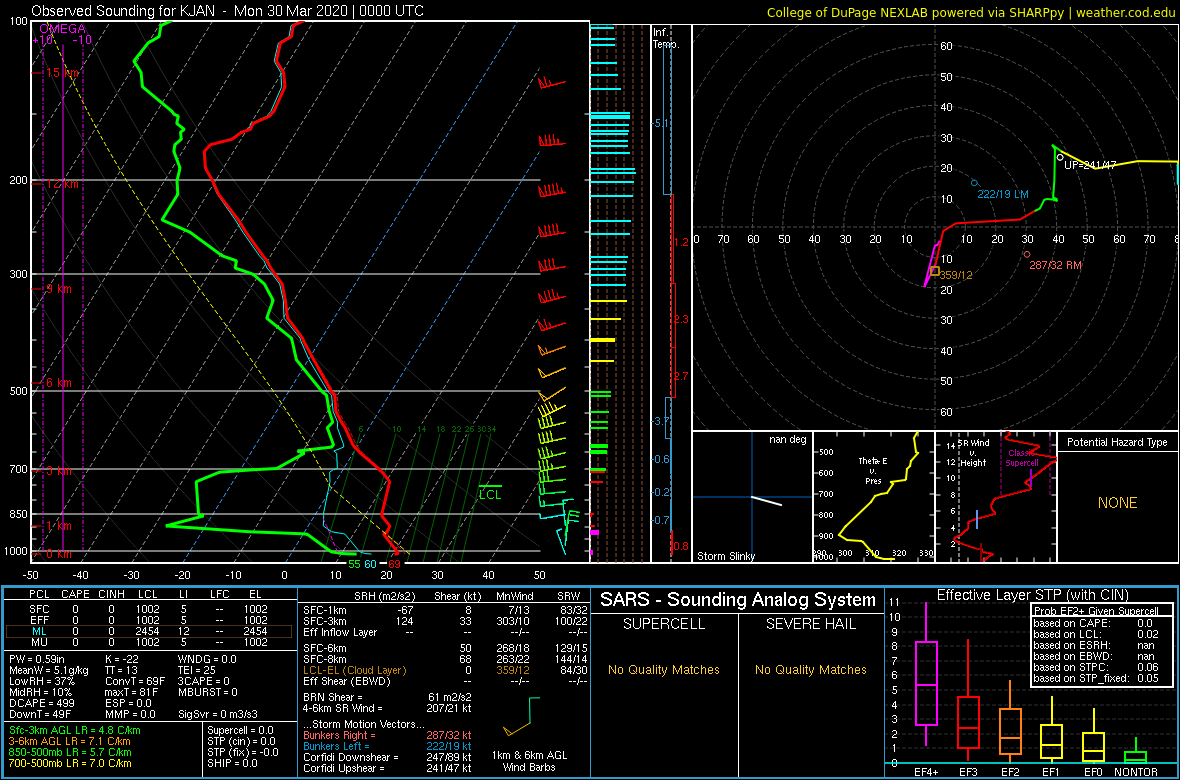1180x780 pixels.
Task: Click the Corfidi Downshear = 247/89 kt line
Action: click(x=388, y=757)
